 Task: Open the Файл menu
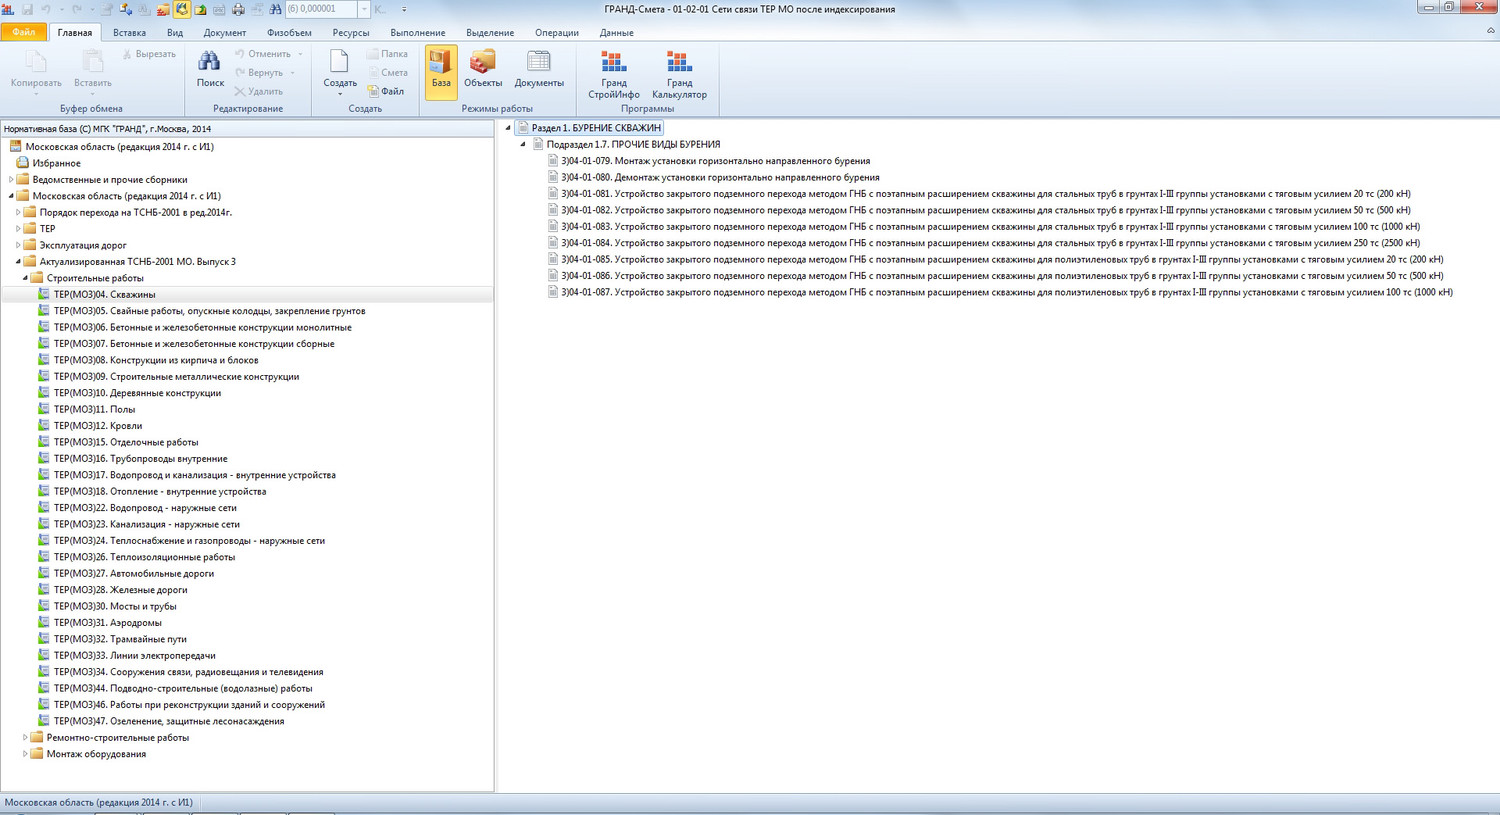pos(24,32)
